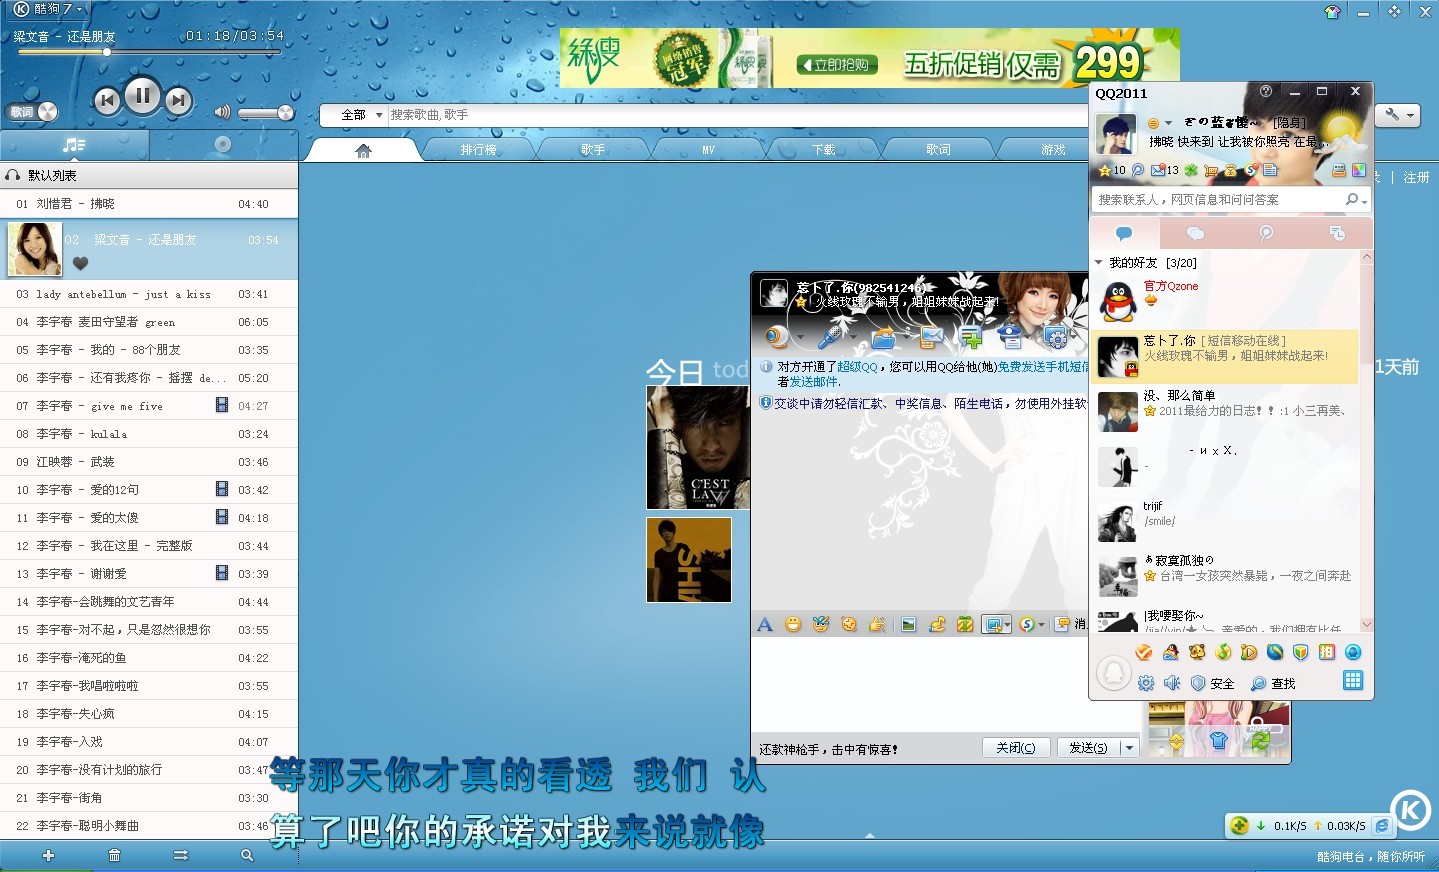The width and height of the screenshot is (1439, 872).
Task: Select song lady antebellum - just a kiss
Action: pos(149,294)
